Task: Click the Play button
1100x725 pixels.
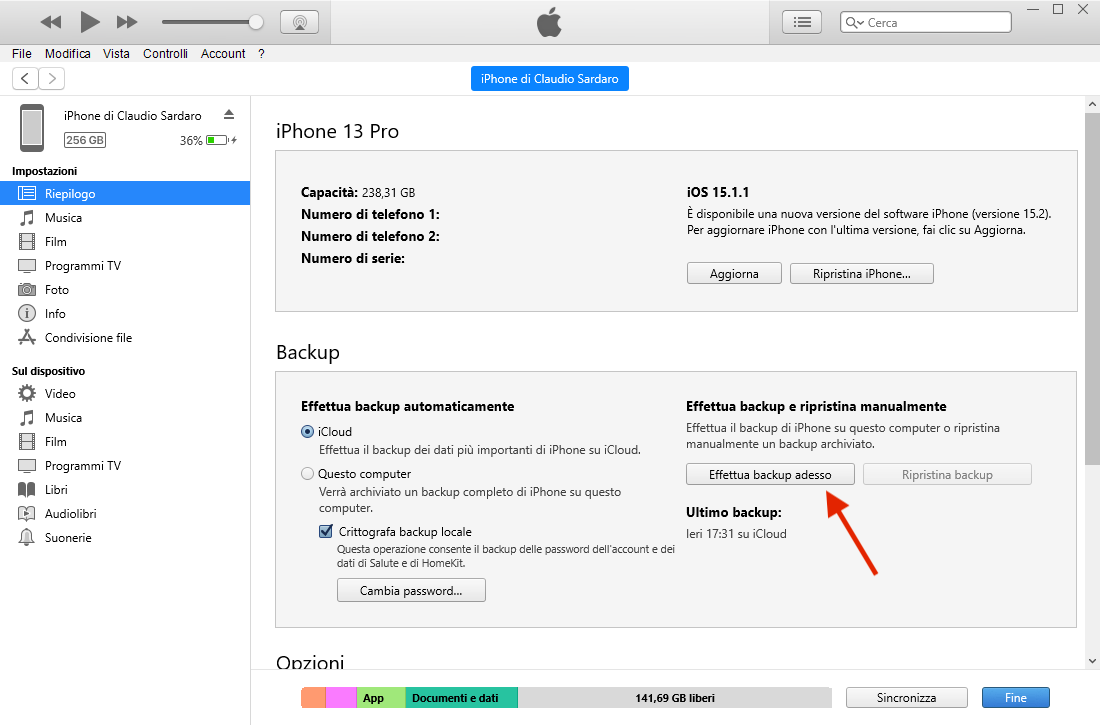Action: (x=90, y=21)
